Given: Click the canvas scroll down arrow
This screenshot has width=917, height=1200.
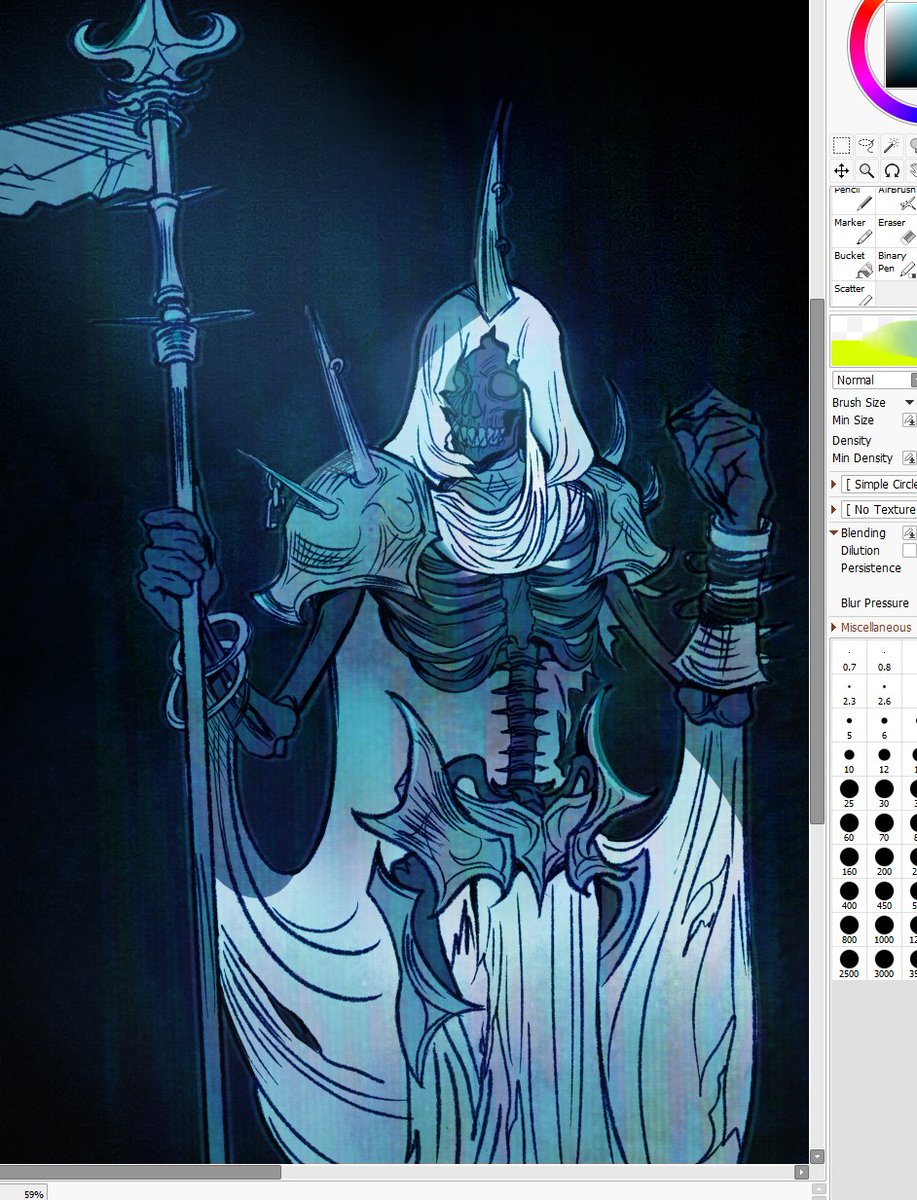Looking at the screenshot, I should click(x=817, y=1156).
